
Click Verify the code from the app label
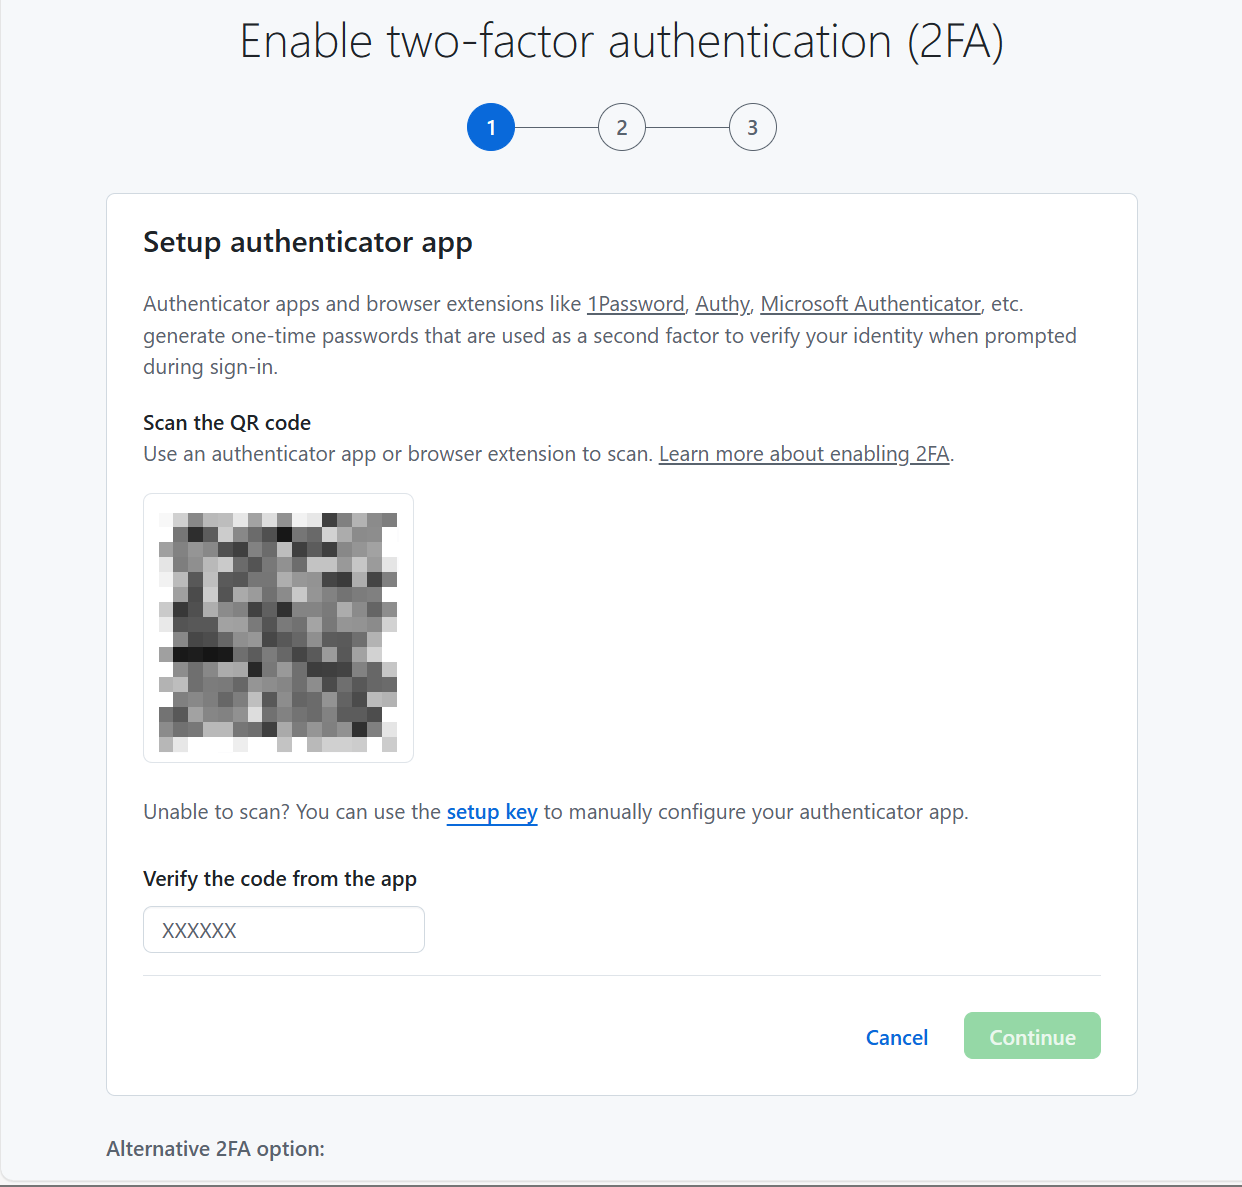pos(280,879)
